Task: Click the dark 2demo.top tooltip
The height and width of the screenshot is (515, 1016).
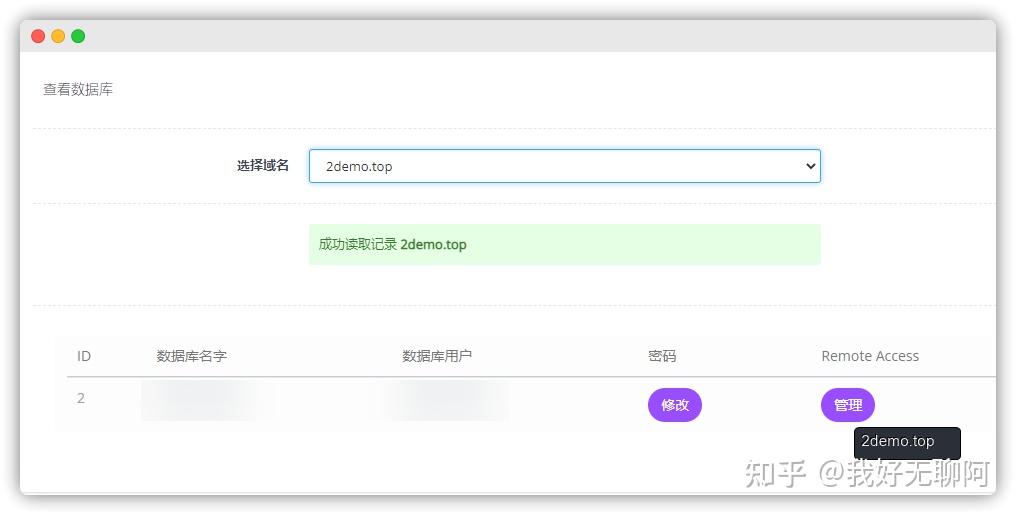Action: [x=907, y=443]
